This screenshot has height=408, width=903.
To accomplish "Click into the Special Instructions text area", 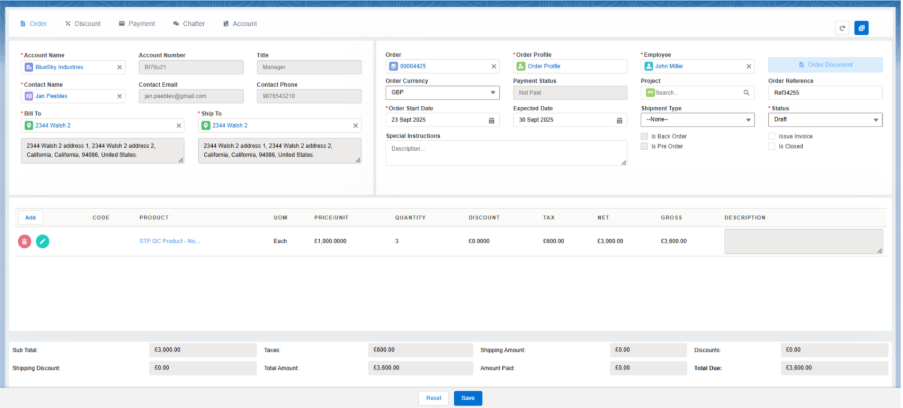I will point(506,153).
